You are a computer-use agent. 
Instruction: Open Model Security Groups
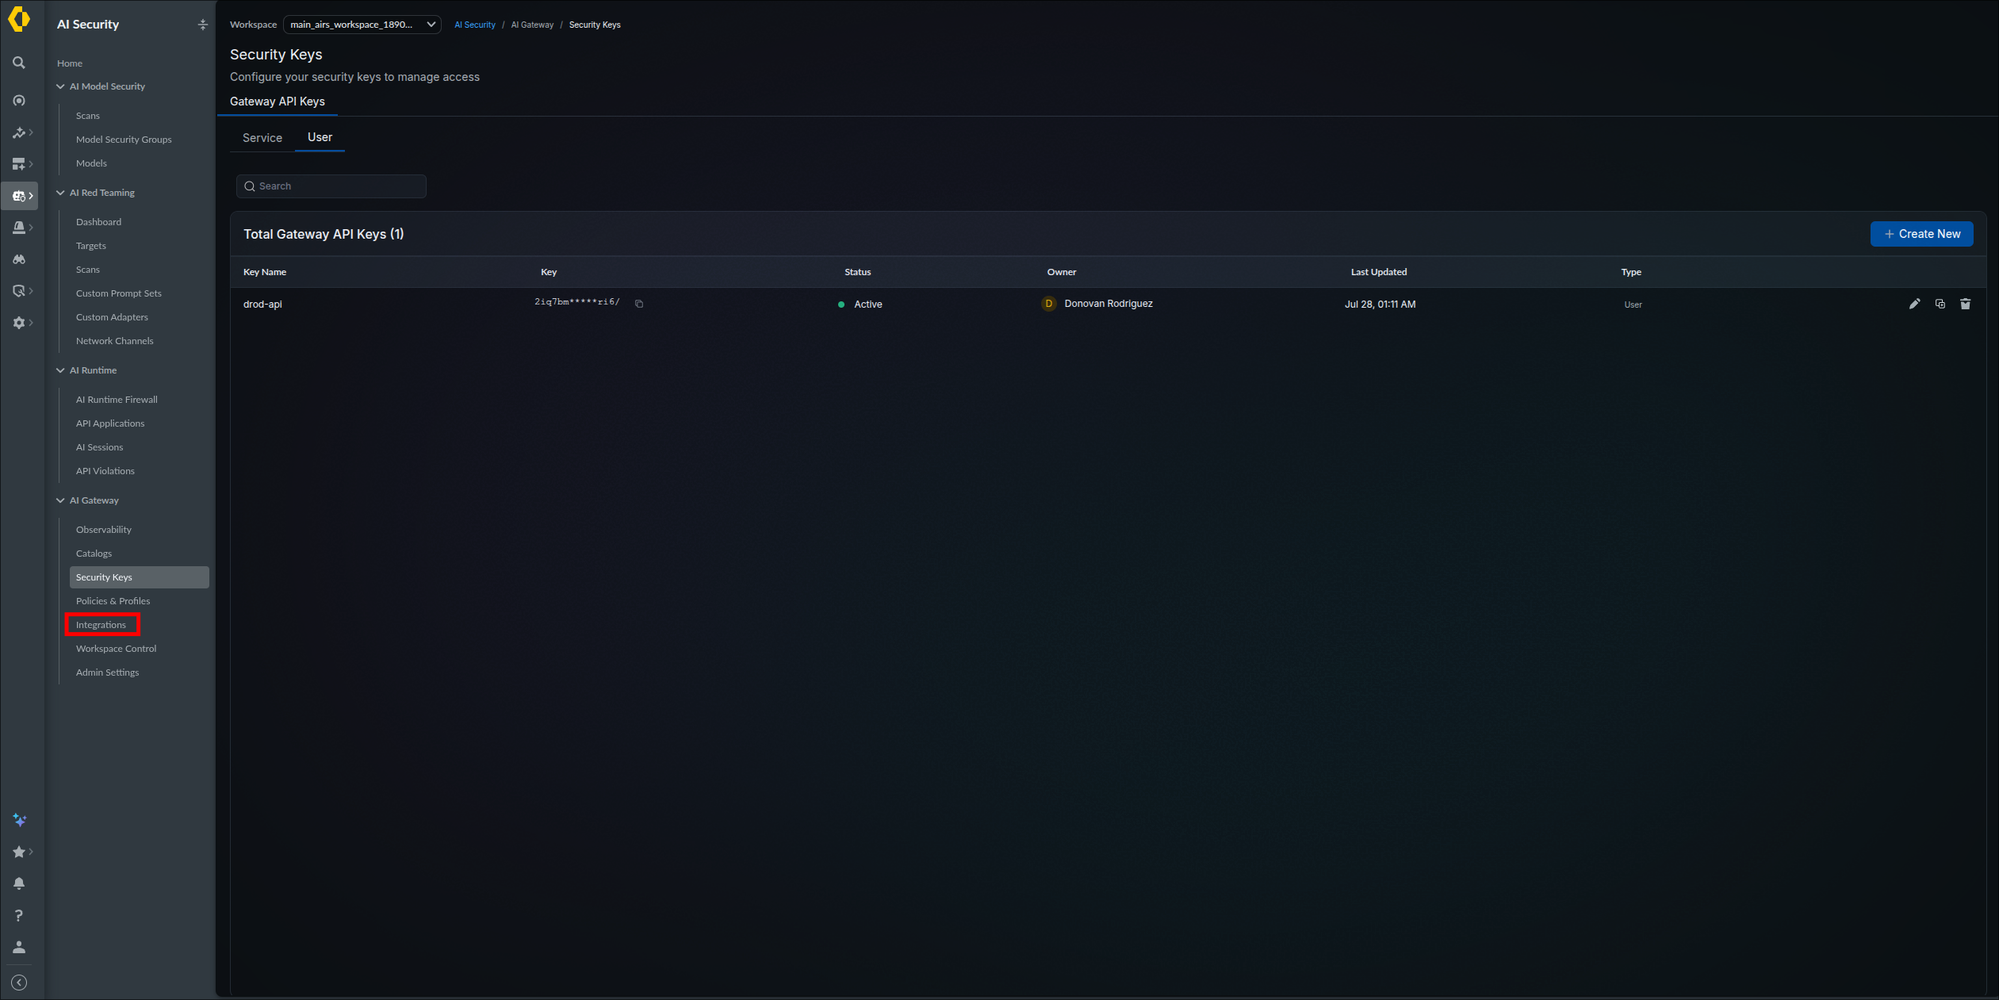tap(124, 140)
